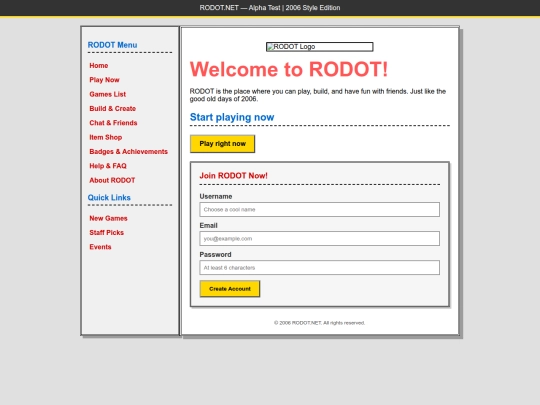Click the Username field label
This screenshot has height=405, width=540.
pos(216,196)
